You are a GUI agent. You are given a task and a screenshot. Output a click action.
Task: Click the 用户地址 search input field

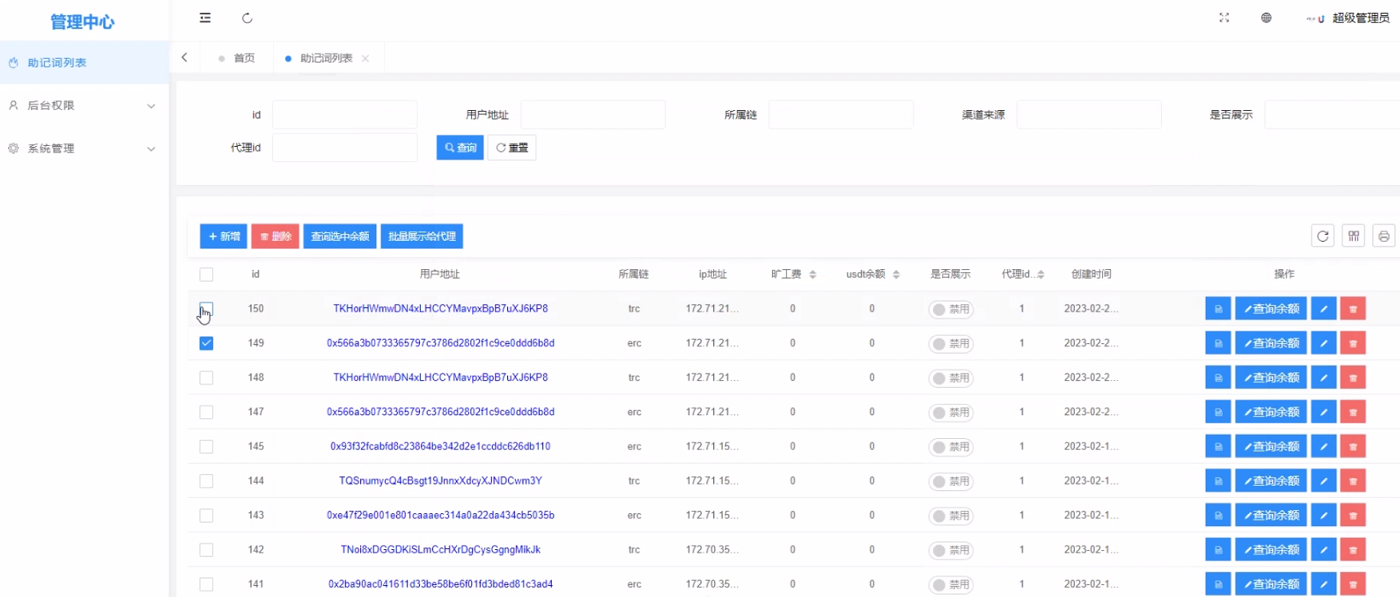(592, 115)
